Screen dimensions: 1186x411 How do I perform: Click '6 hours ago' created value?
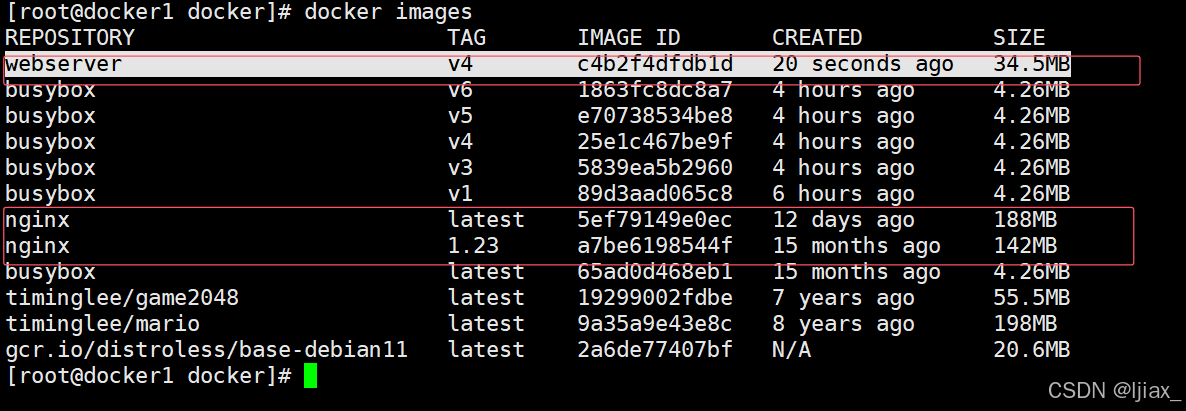tap(843, 194)
